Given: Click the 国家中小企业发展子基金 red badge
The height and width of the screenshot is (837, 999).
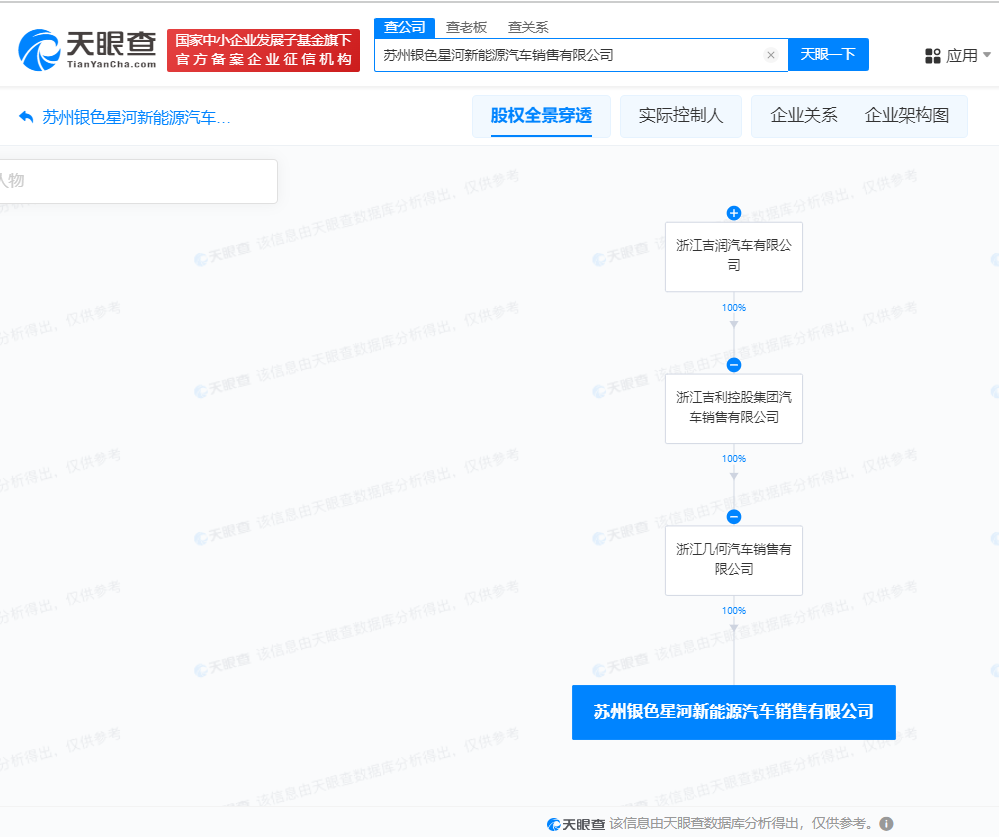Looking at the screenshot, I should 263,48.
